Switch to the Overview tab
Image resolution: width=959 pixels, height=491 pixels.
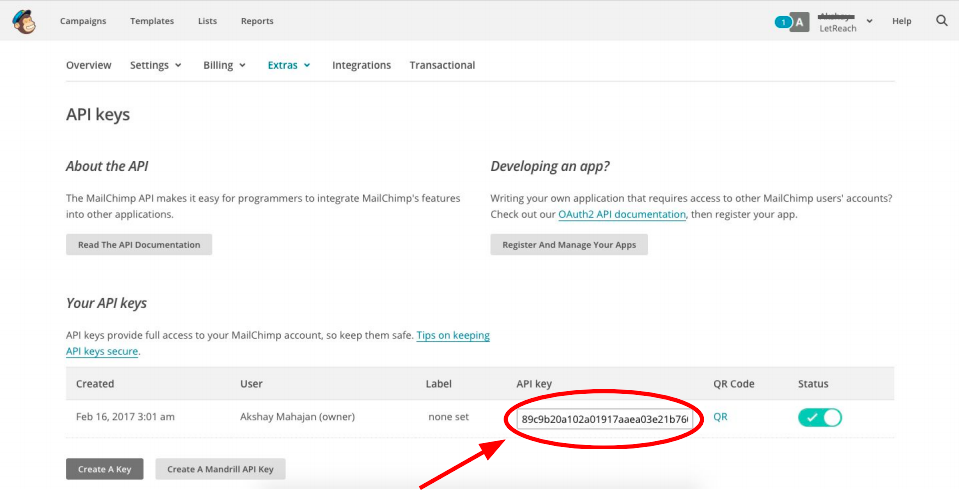[89, 65]
